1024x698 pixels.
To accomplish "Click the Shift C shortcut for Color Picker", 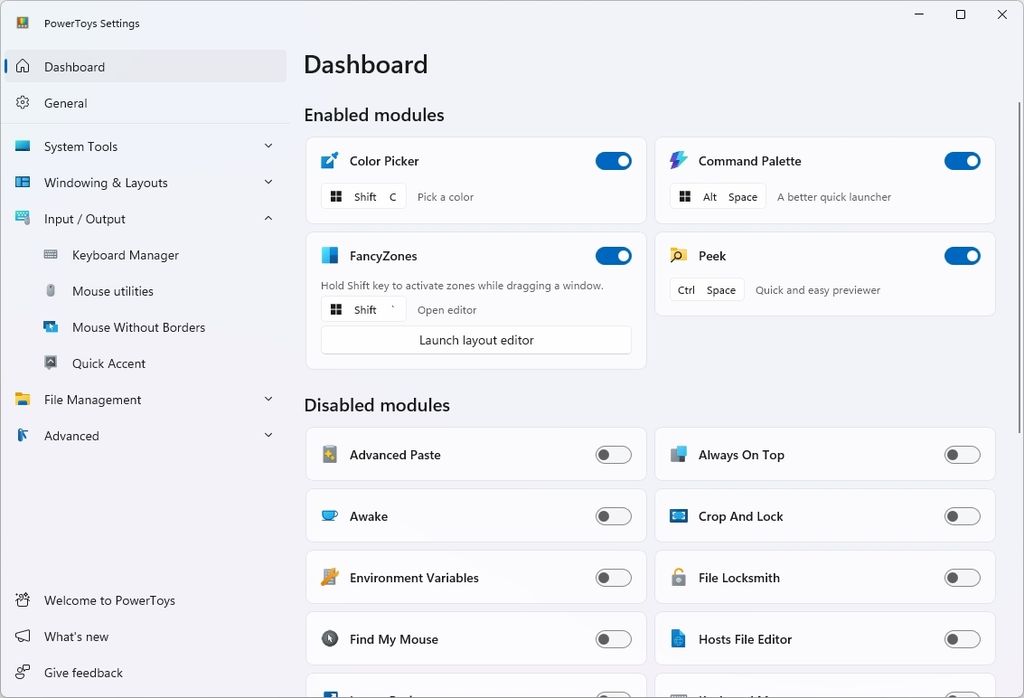I will tap(362, 197).
